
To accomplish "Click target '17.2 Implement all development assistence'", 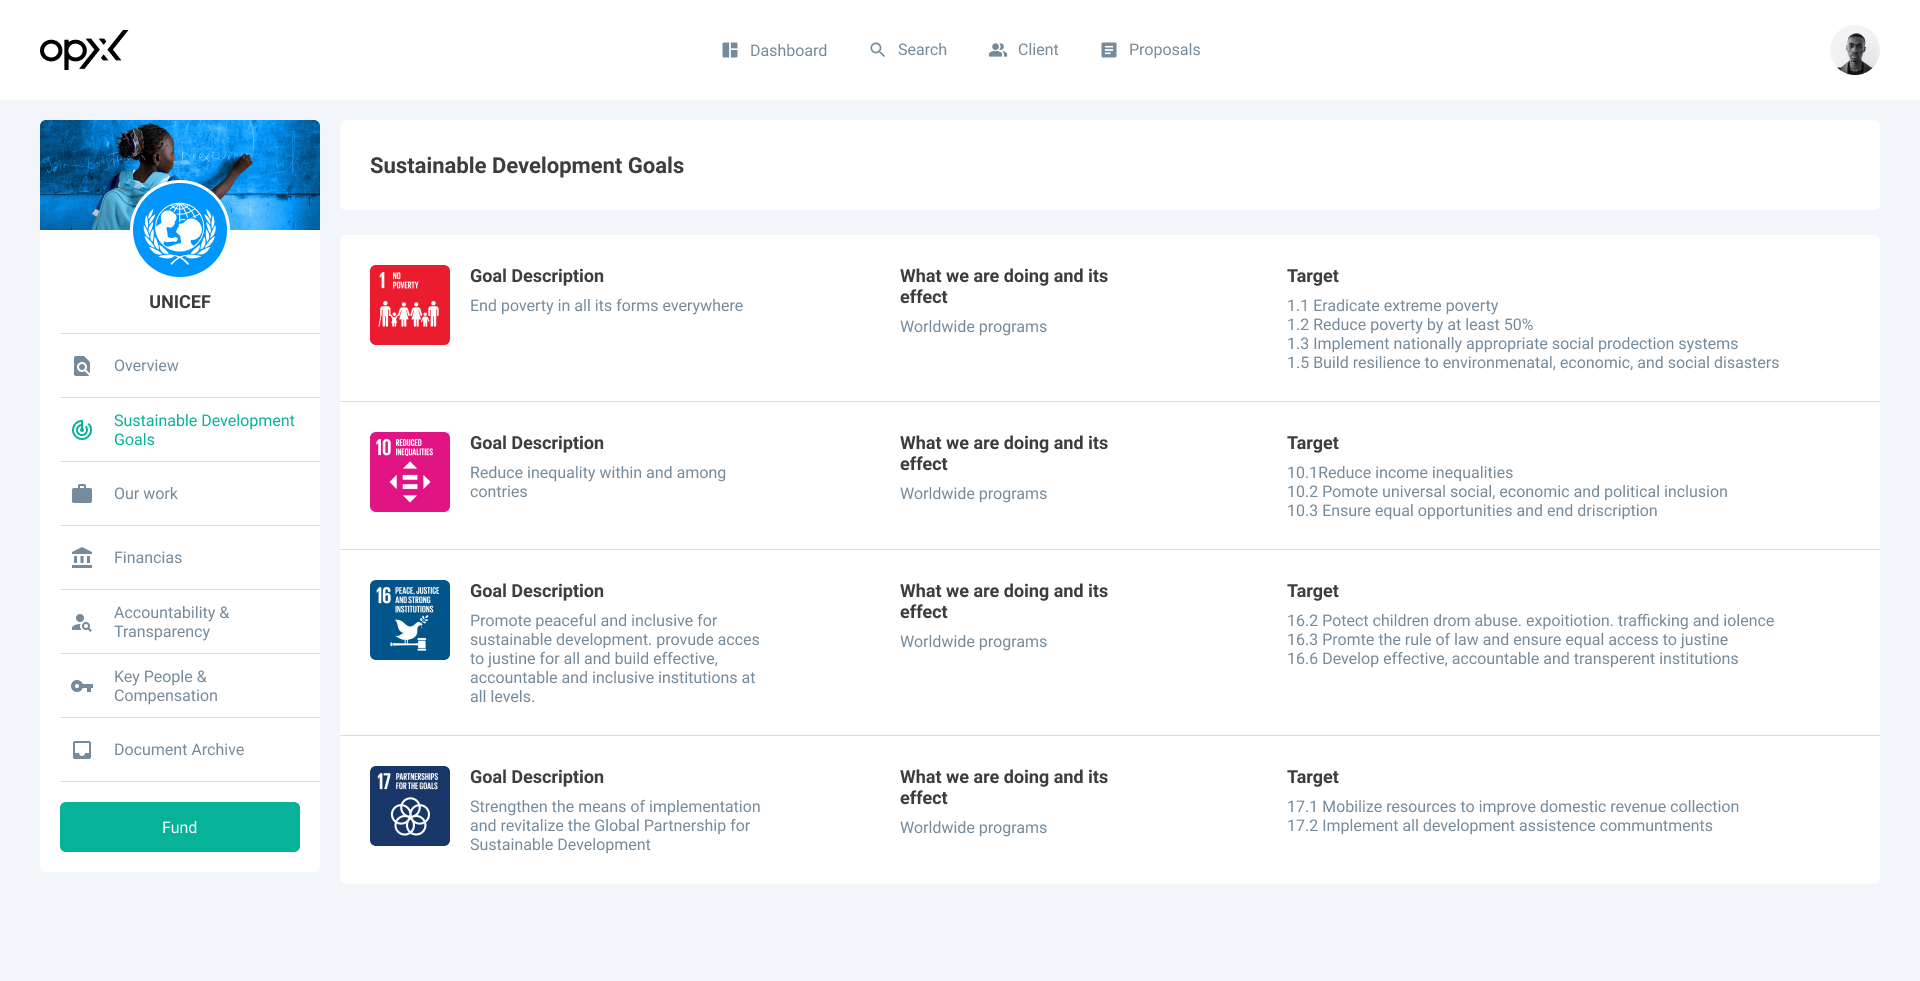I will (x=1500, y=826).
